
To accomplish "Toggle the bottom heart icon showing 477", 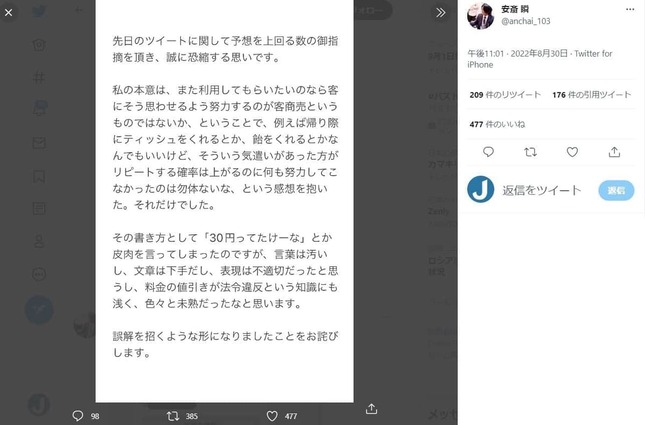I will [x=272, y=416].
